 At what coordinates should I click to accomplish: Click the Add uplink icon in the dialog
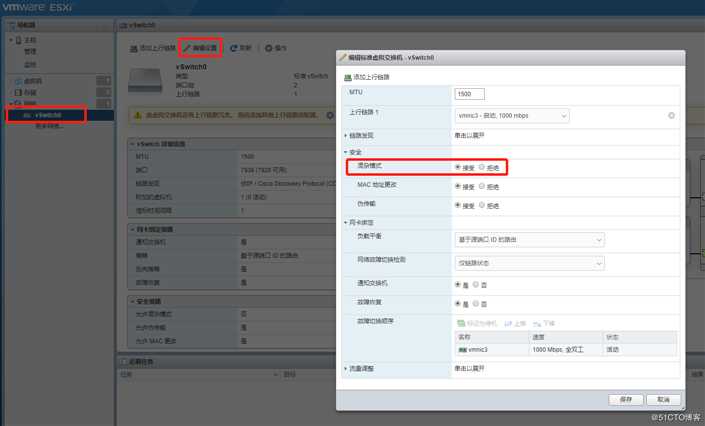tap(348, 77)
